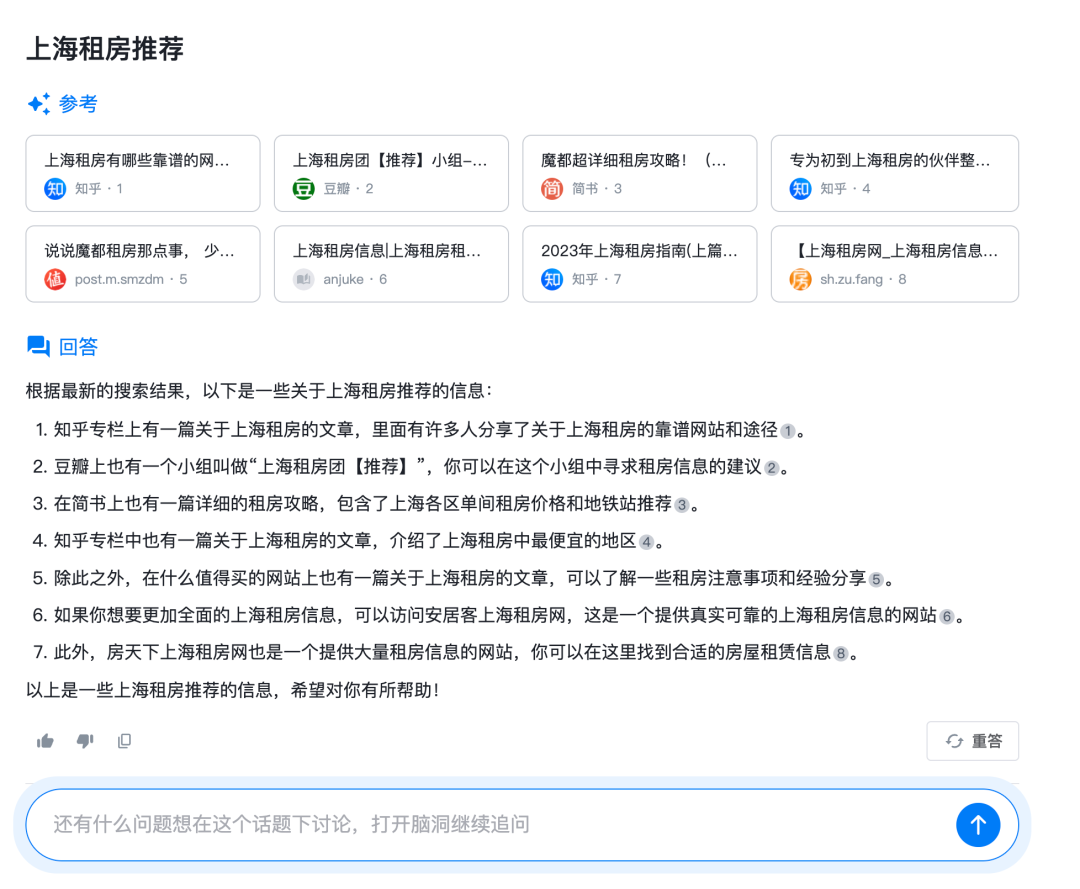Click the thumbs down icon
This screenshot has width=1080, height=889.
coord(85,741)
